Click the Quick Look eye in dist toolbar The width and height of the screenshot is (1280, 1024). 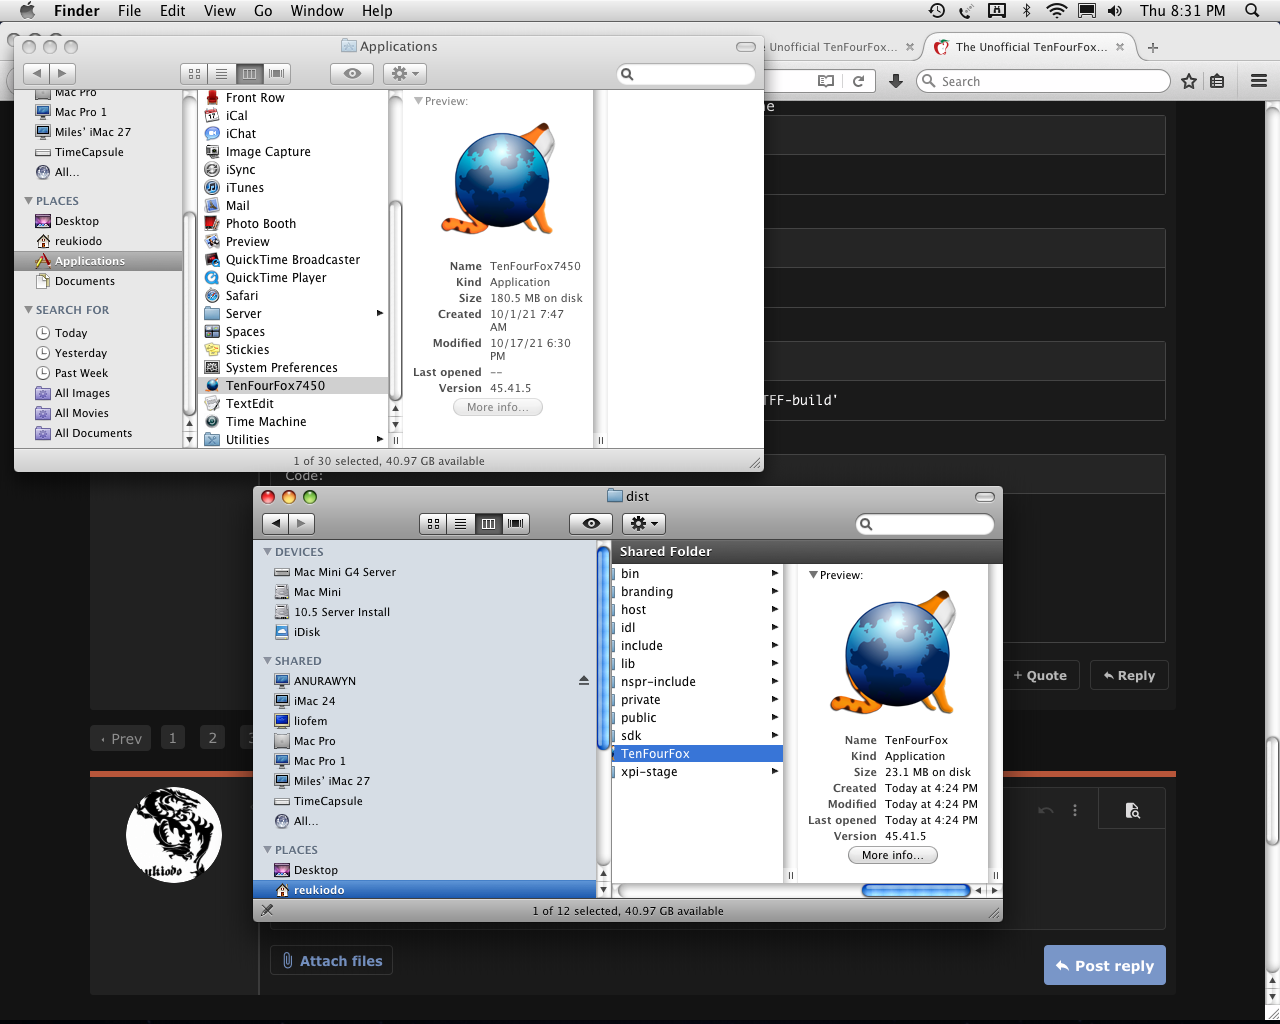click(x=591, y=524)
